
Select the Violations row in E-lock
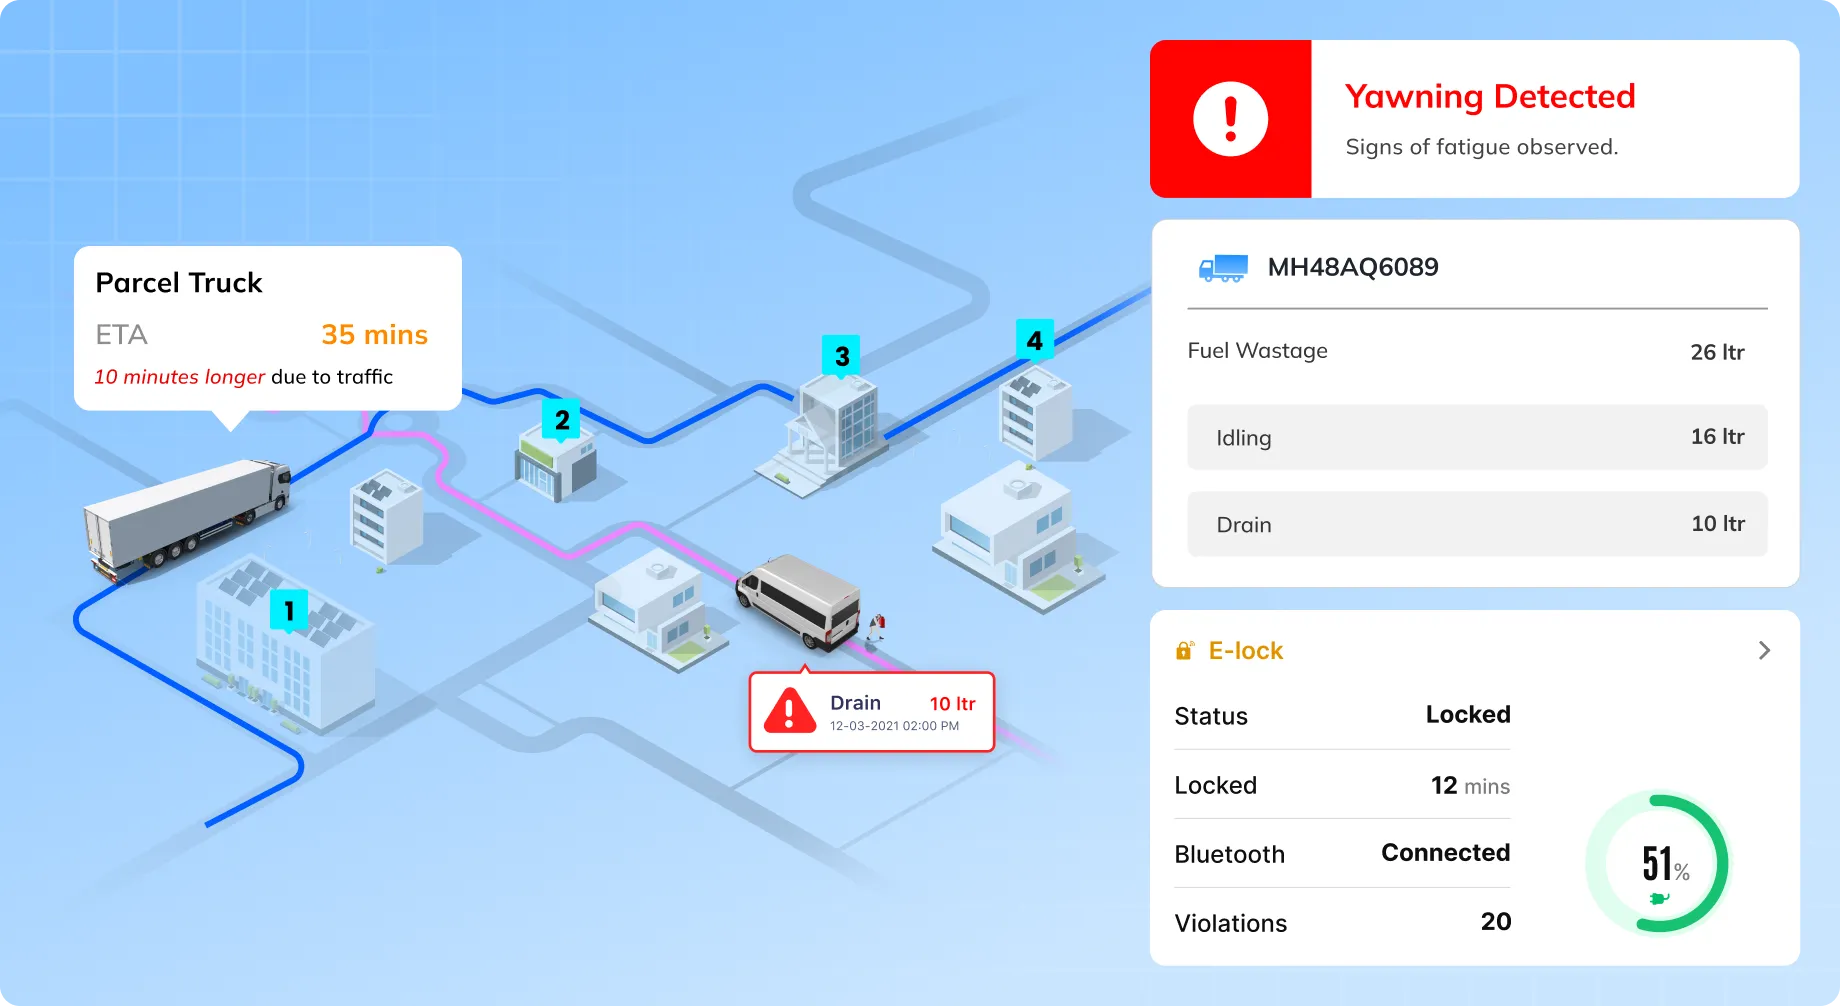[1341, 923]
